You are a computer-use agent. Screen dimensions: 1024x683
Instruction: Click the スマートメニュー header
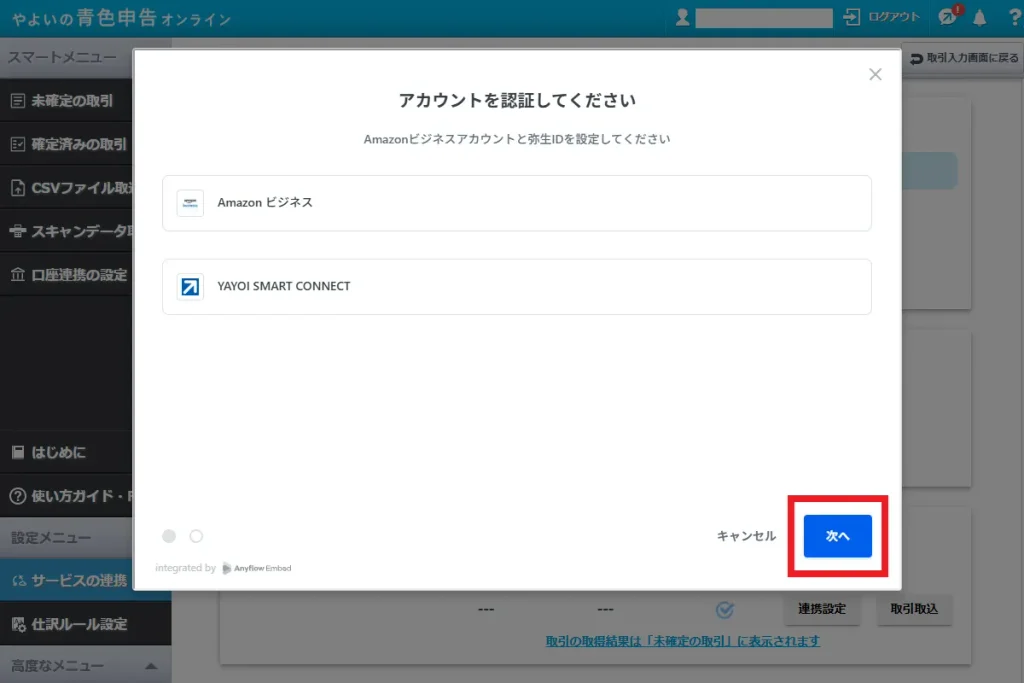click(63, 57)
